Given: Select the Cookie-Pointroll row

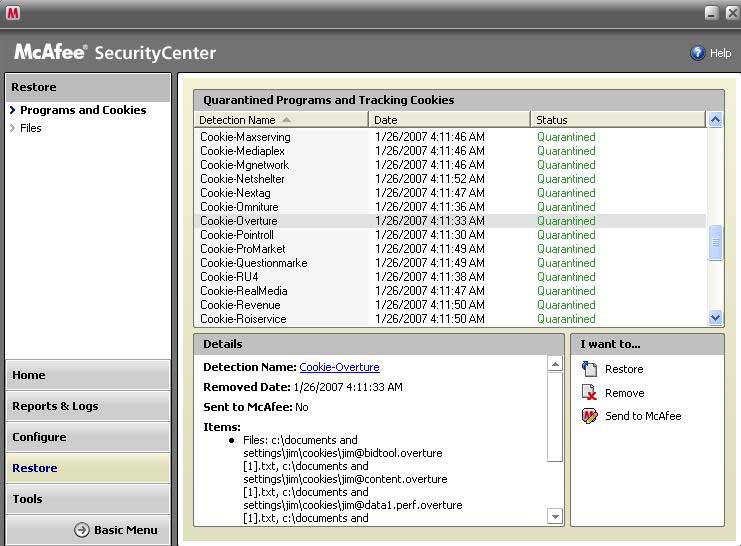Looking at the screenshot, I should [450, 235].
